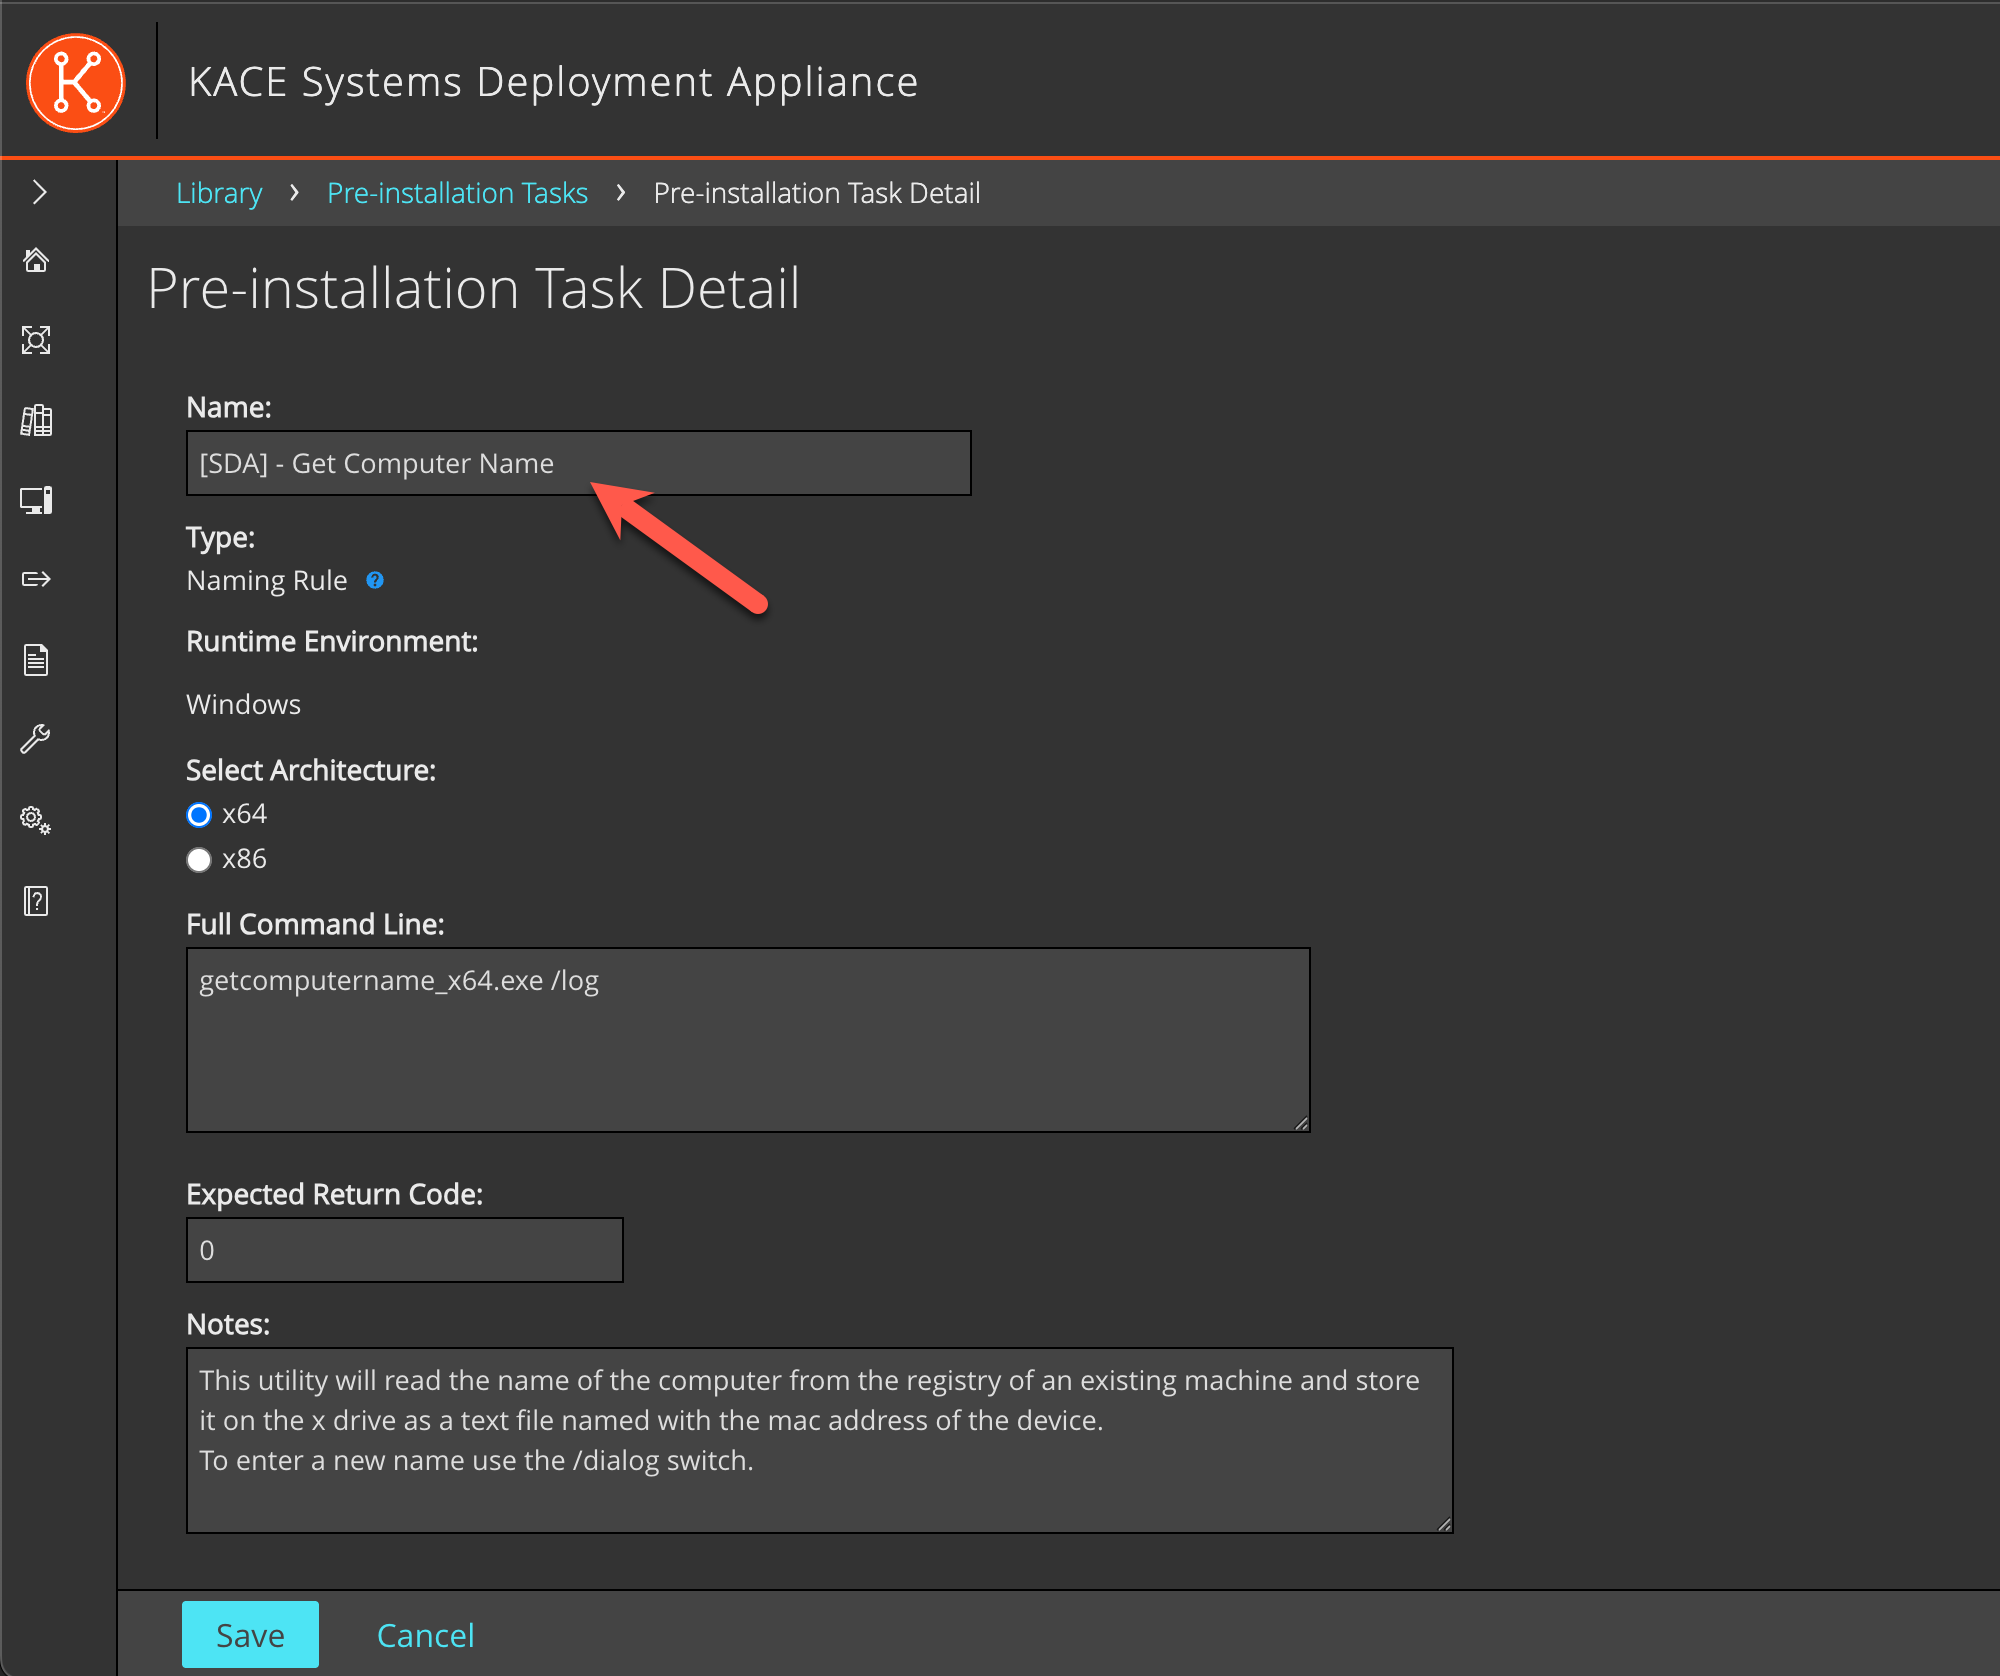Open the gears Settings sidebar icon
This screenshot has width=2000, height=1676.
coord(36,820)
